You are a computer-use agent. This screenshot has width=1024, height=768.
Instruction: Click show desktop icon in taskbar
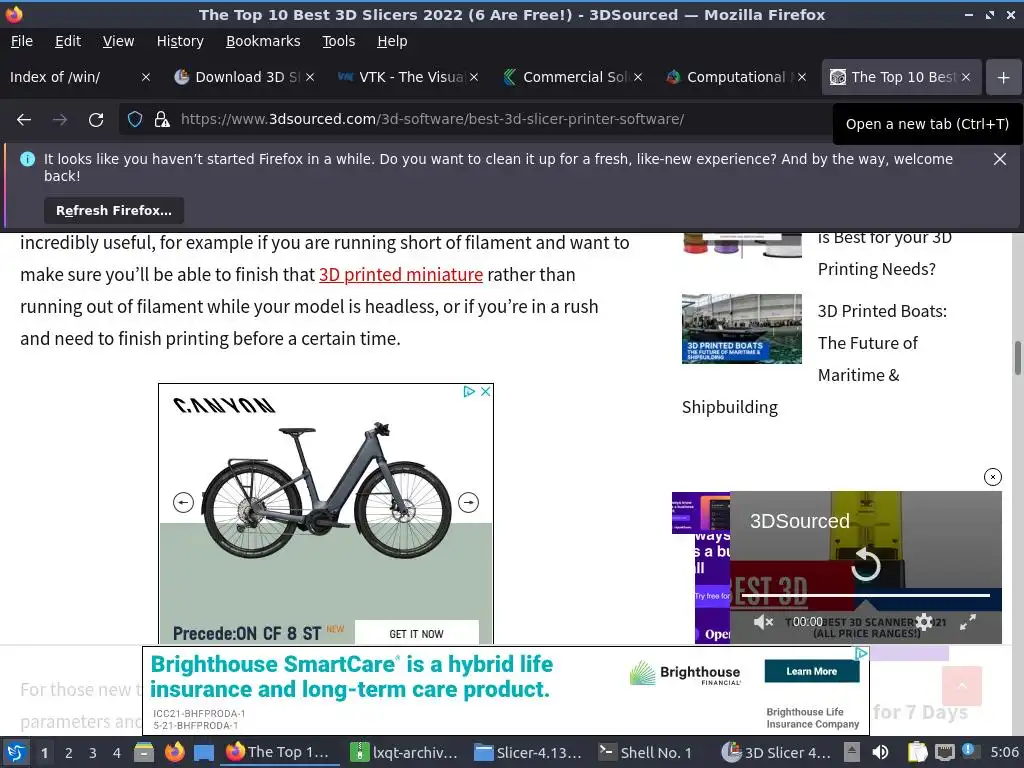[x=204, y=752]
